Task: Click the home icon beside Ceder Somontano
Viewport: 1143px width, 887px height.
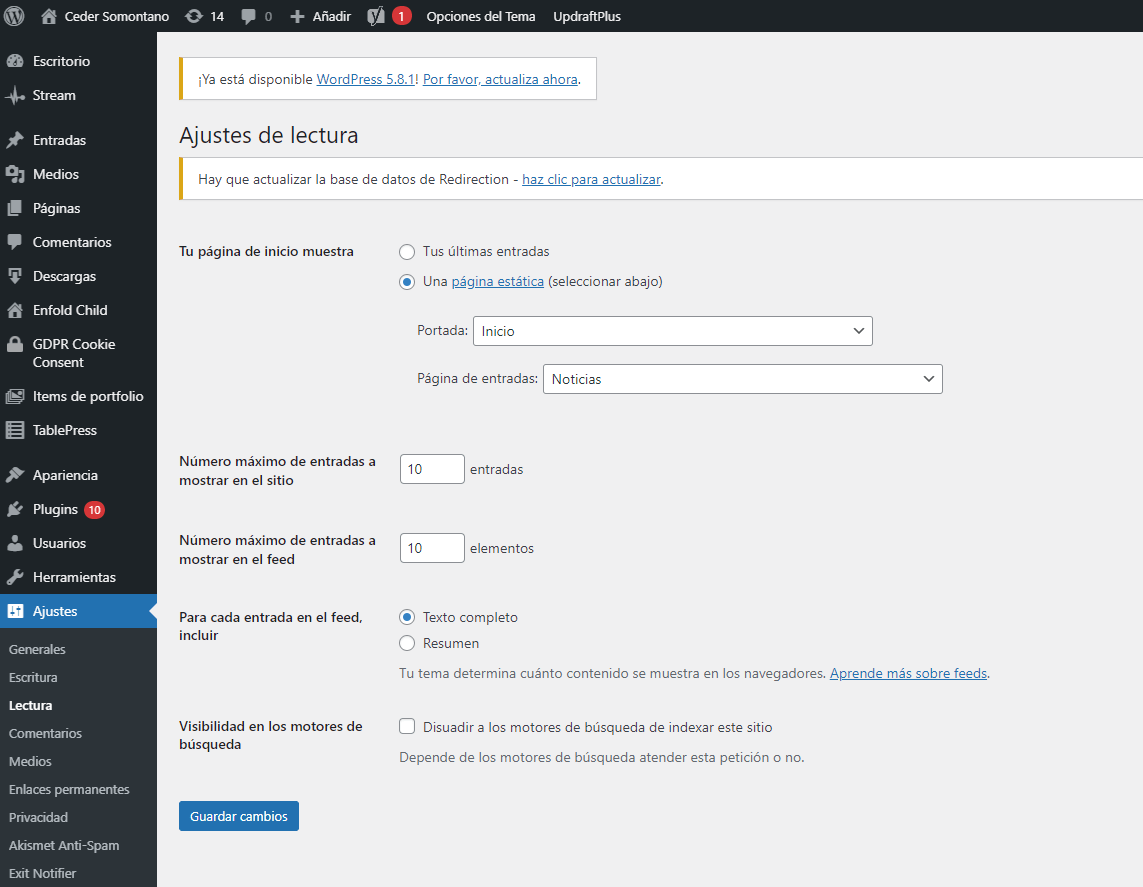Action: coord(49,16)
